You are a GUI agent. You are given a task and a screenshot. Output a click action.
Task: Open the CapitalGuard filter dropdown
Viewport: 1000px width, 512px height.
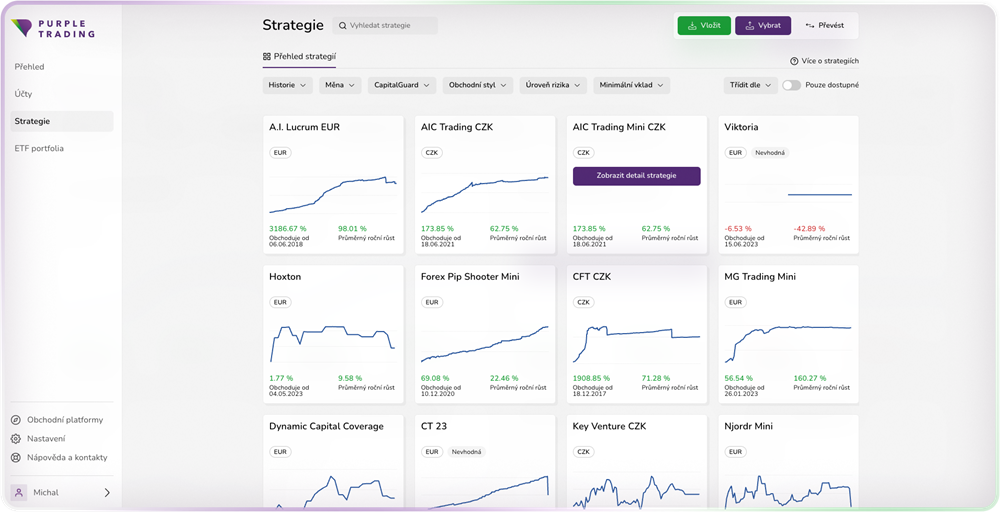point(402,85)
